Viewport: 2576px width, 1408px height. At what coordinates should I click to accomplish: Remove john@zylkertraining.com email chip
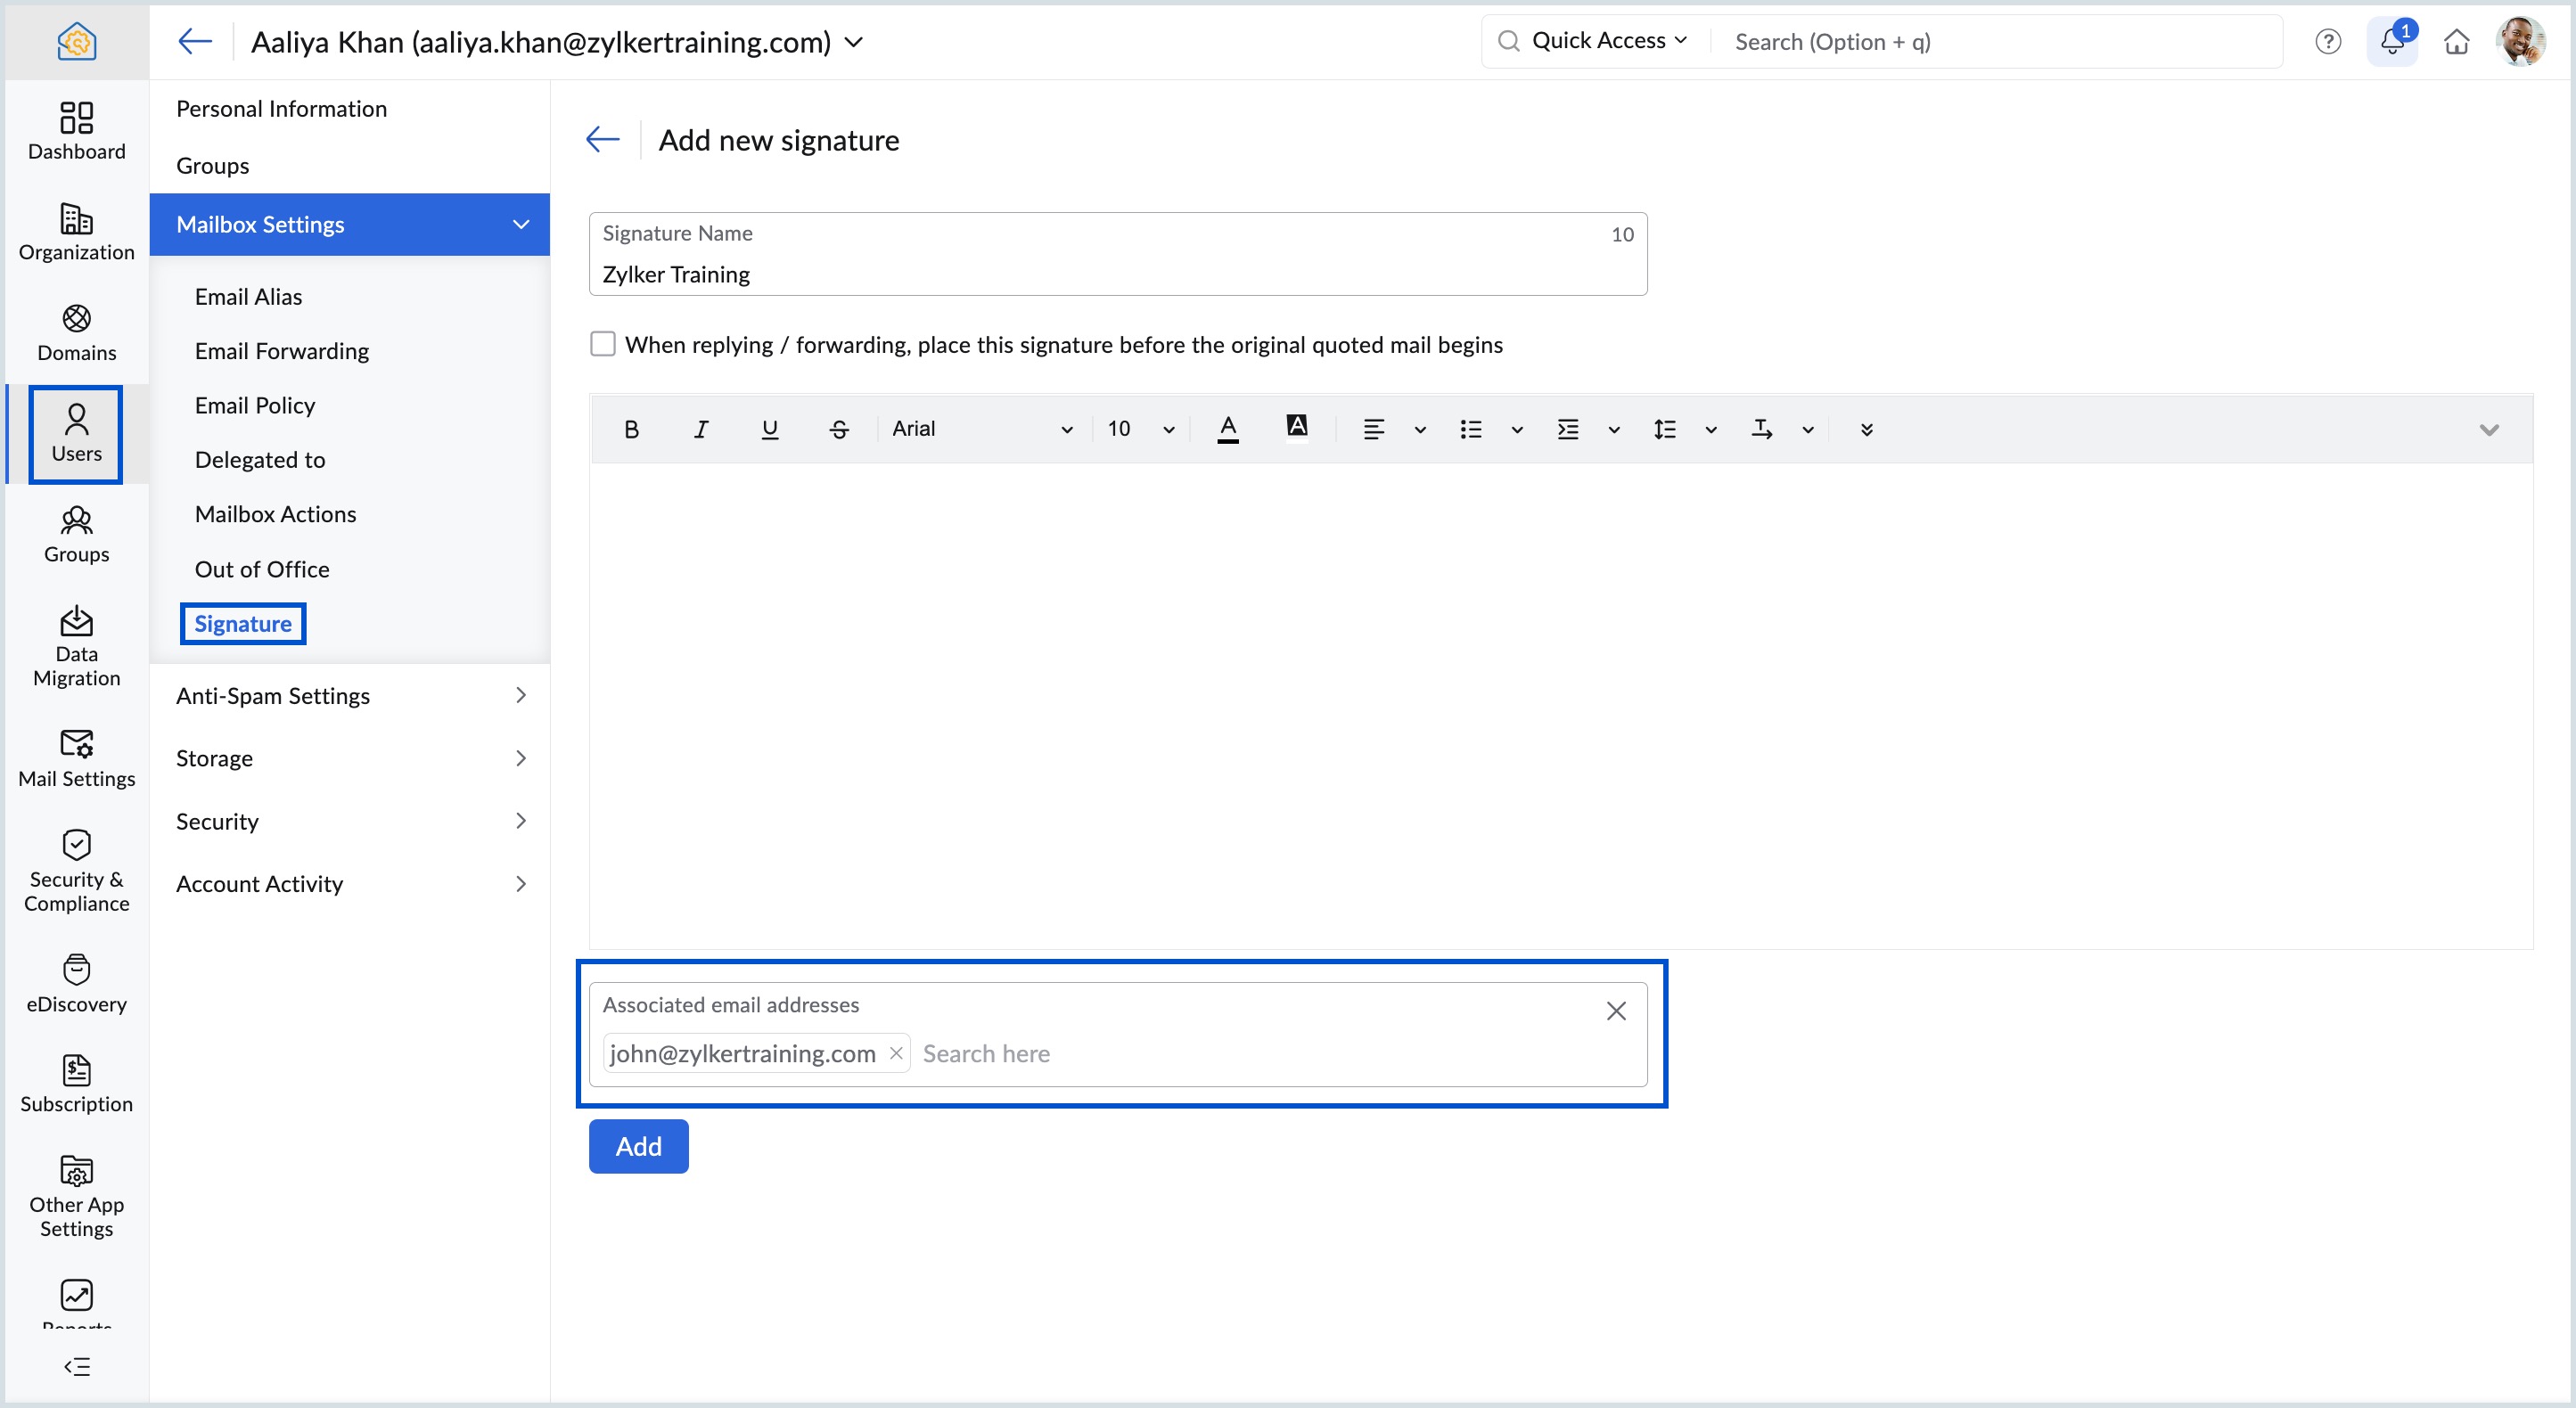[896, 1053]
